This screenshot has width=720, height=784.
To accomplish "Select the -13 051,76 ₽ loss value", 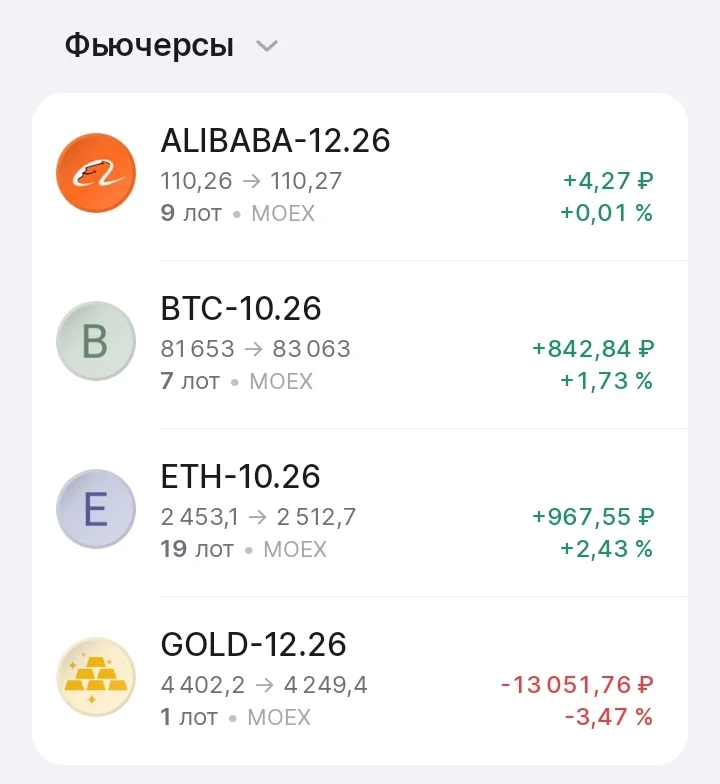I will pos(577,684).
